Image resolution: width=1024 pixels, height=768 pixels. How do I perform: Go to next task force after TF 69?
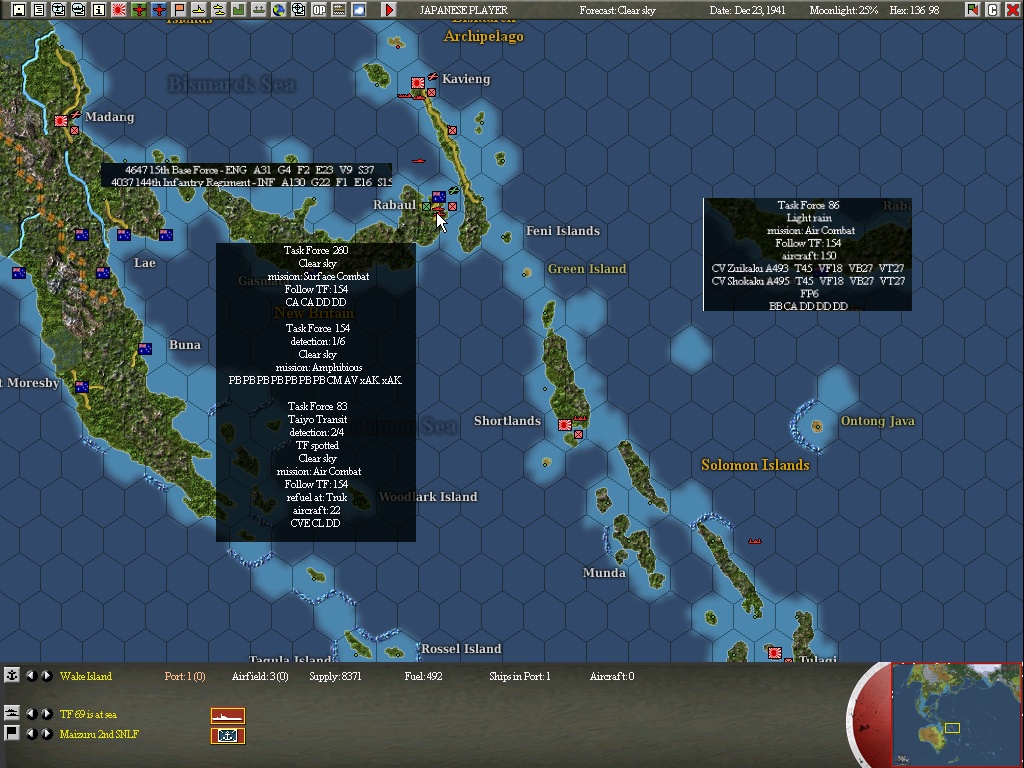coord(46,714)
